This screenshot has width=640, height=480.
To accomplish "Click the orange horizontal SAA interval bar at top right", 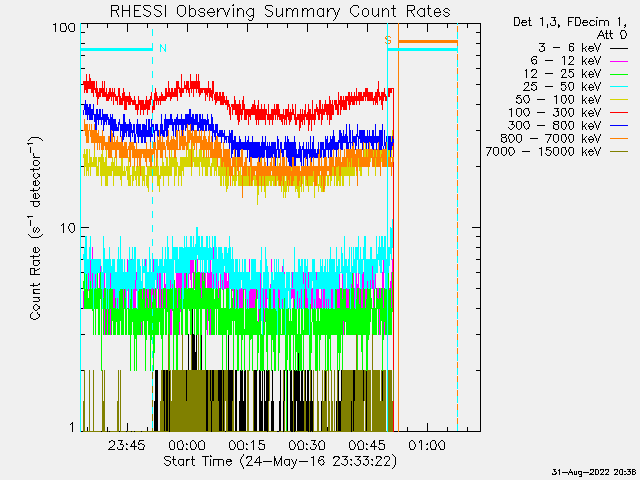I will (428, 42).
